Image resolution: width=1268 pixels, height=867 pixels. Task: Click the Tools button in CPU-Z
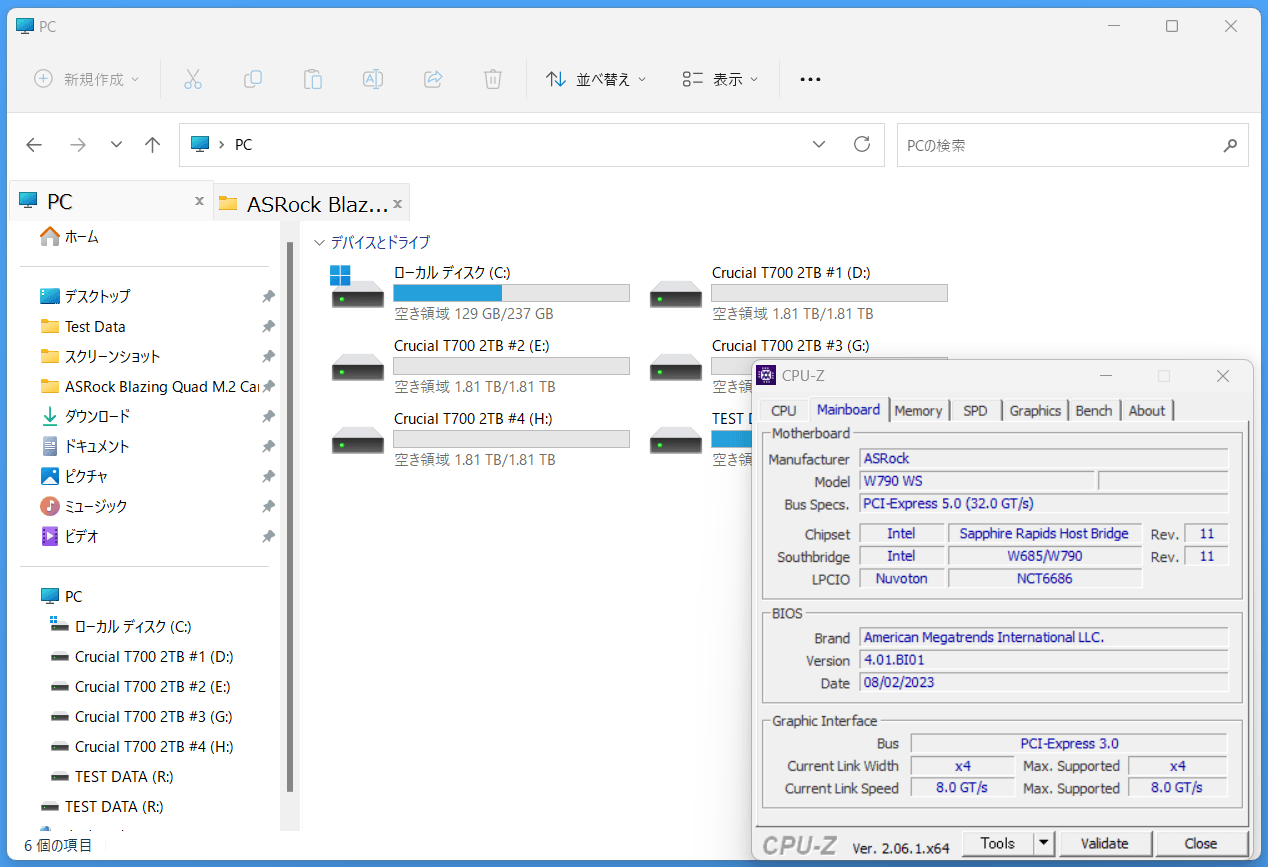tap(997, 843)
